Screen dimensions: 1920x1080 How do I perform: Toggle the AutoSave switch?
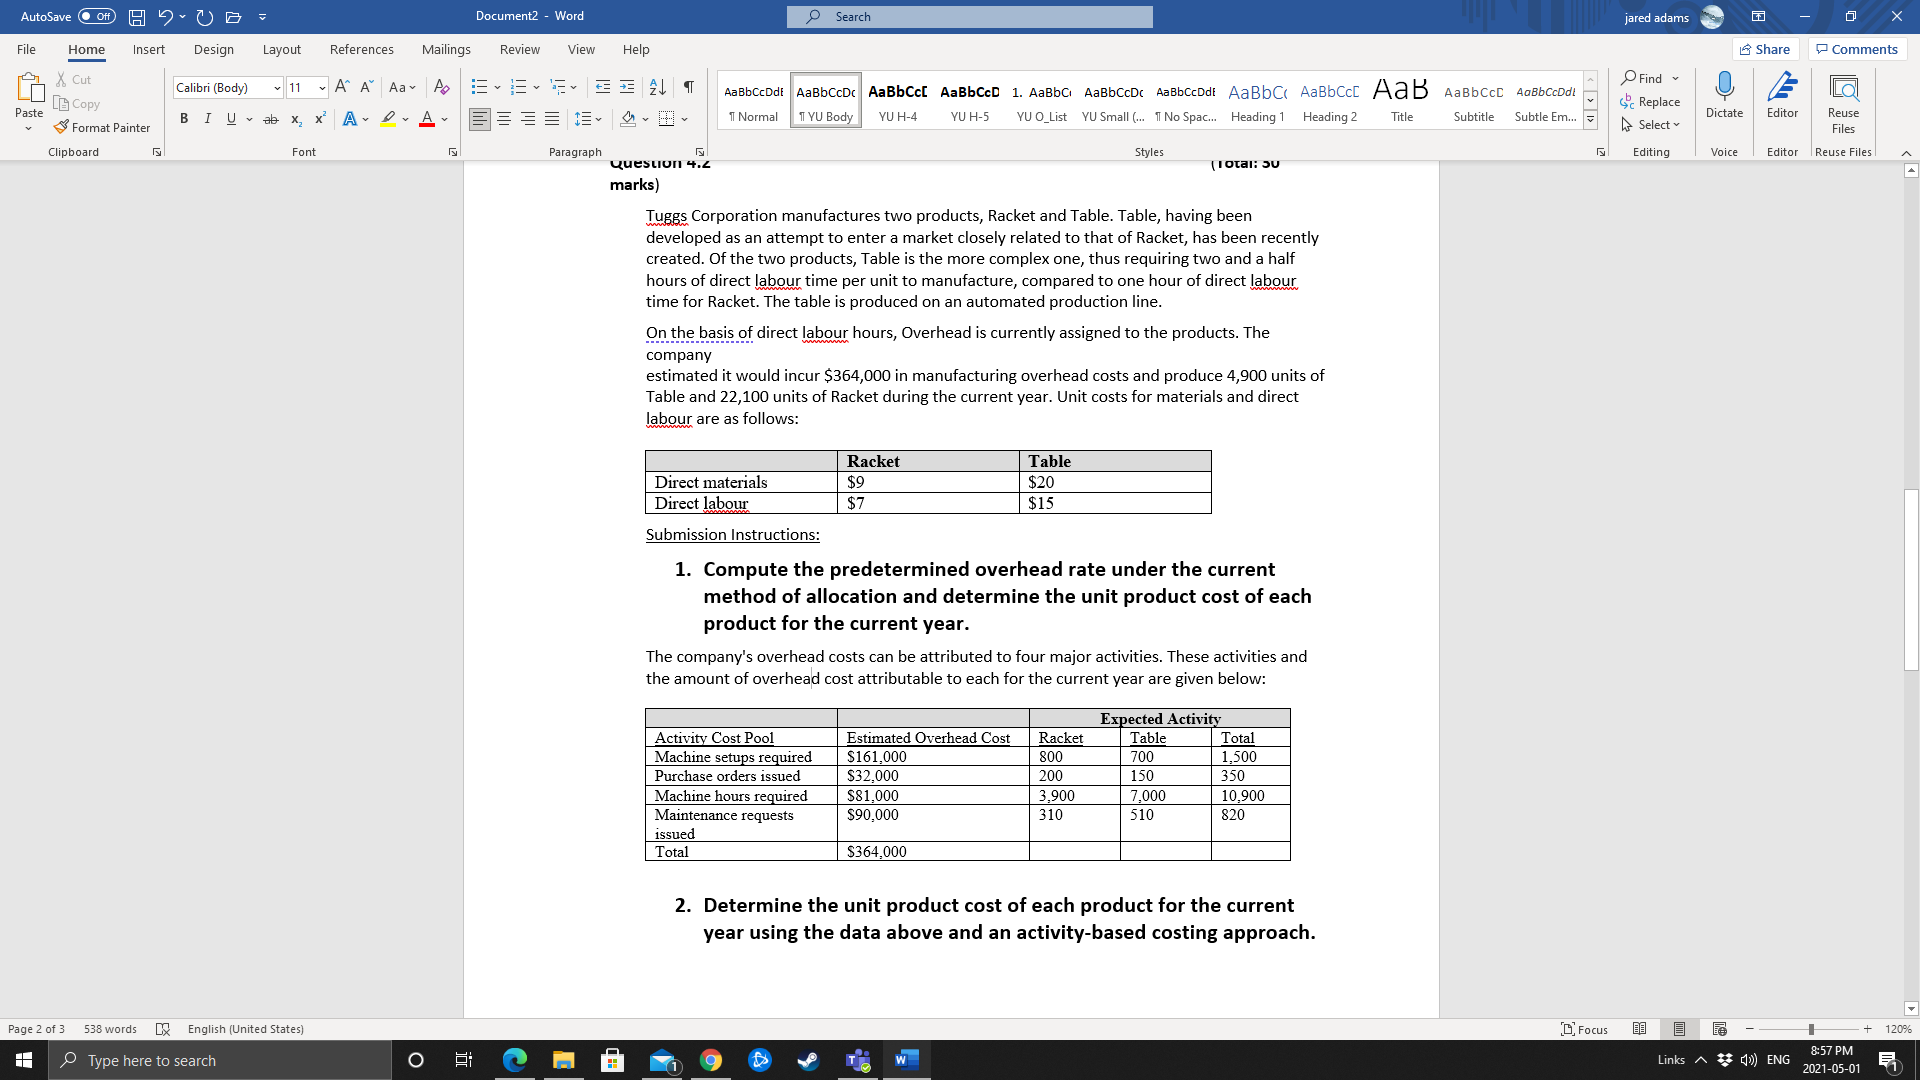(97, 17)
